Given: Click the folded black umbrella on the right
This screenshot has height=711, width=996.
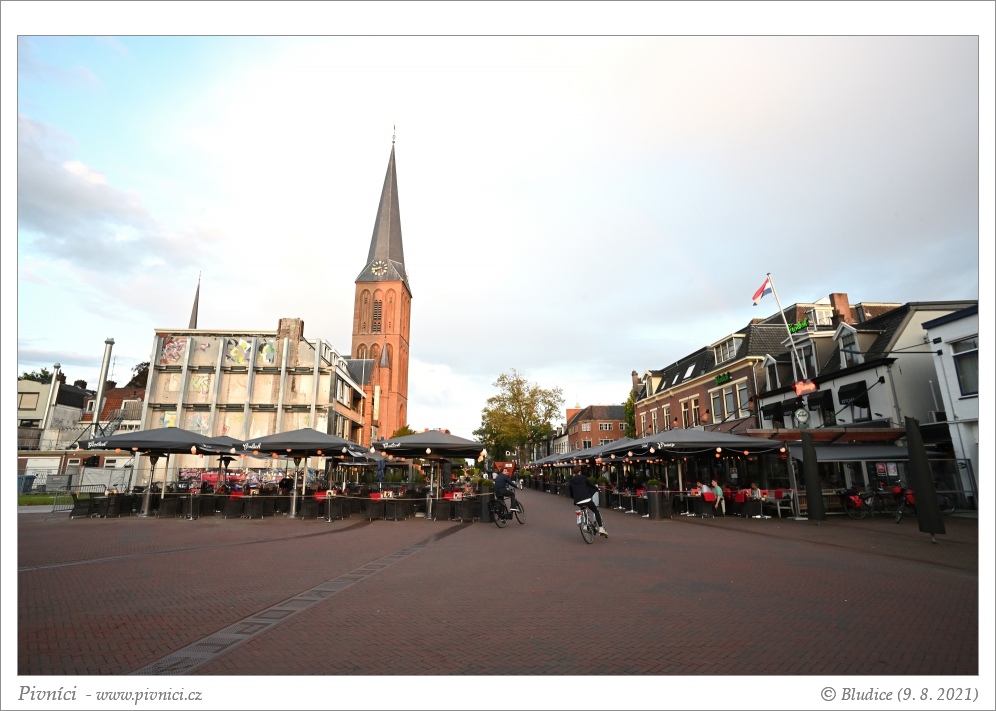Looking at the screenshot, I should click(x=923, y=477).
